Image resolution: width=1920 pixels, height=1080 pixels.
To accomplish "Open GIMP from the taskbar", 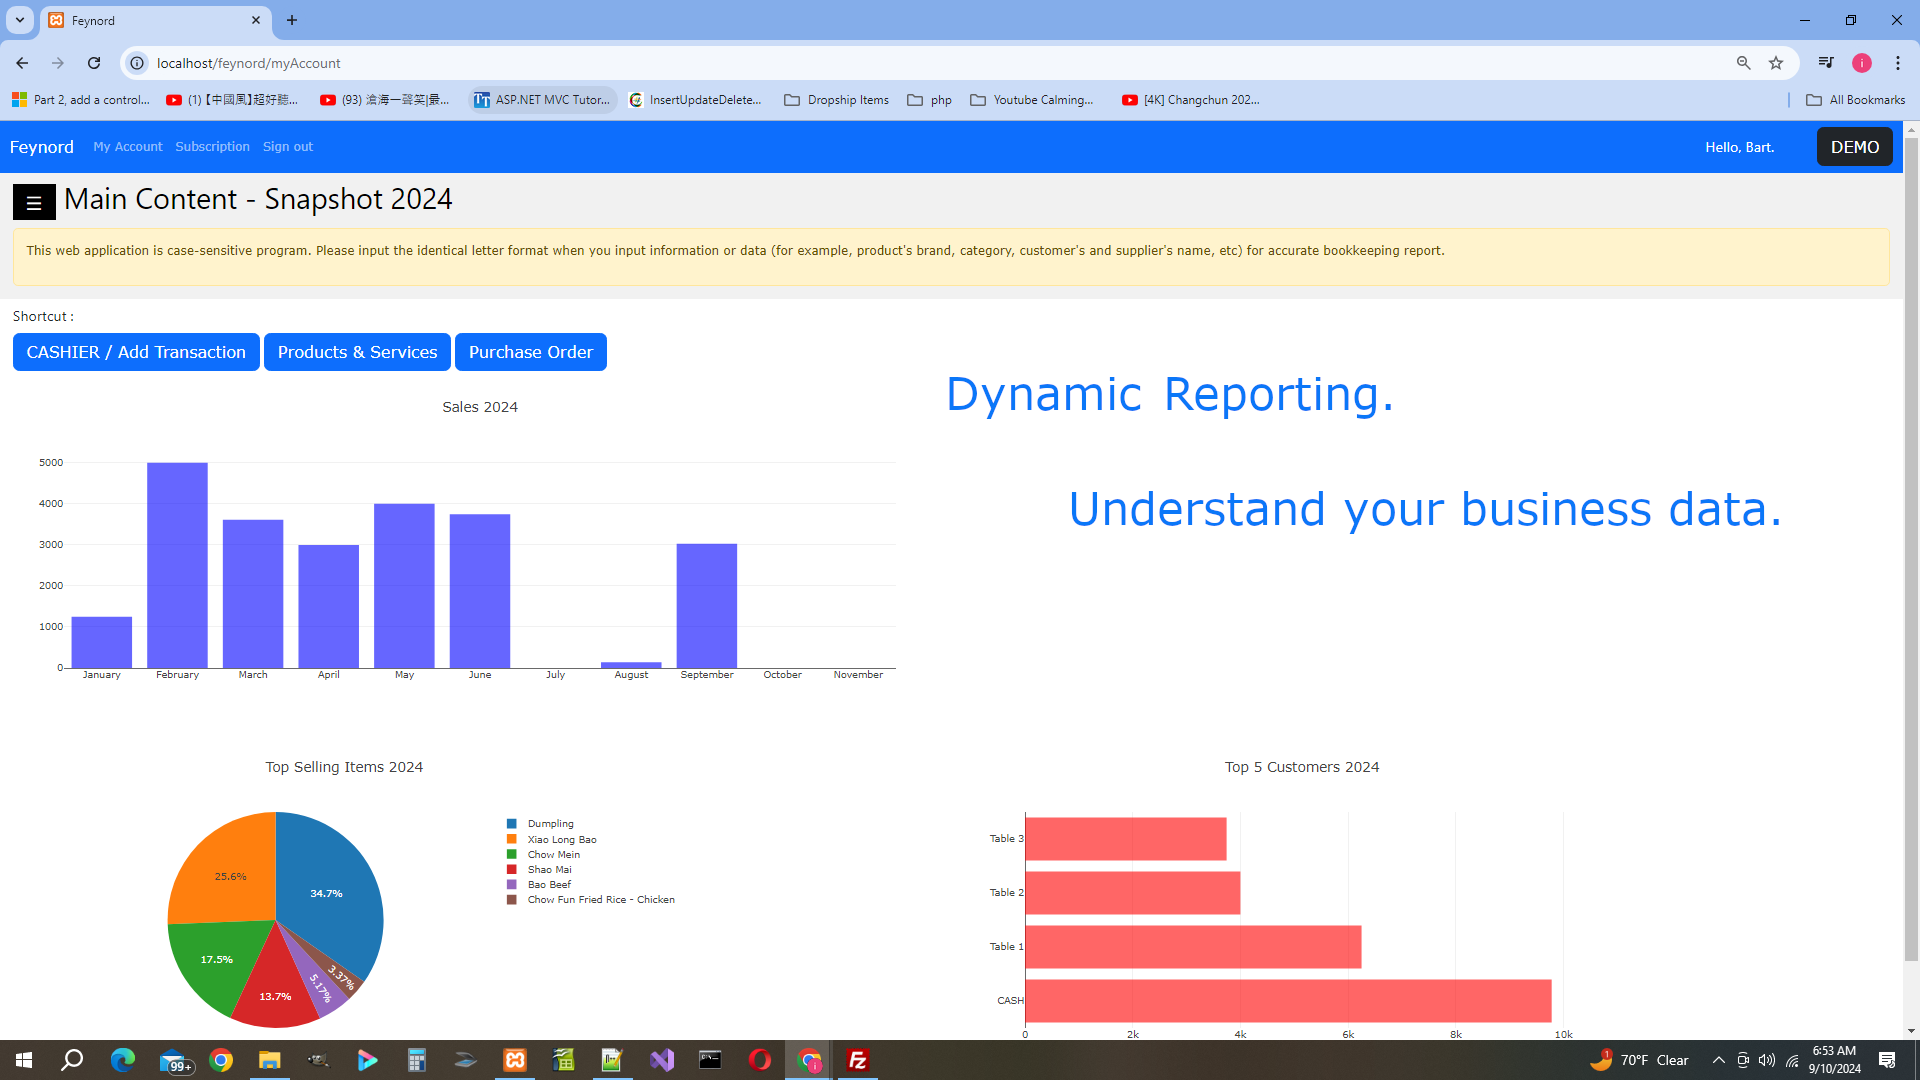I will [318, 1060].
